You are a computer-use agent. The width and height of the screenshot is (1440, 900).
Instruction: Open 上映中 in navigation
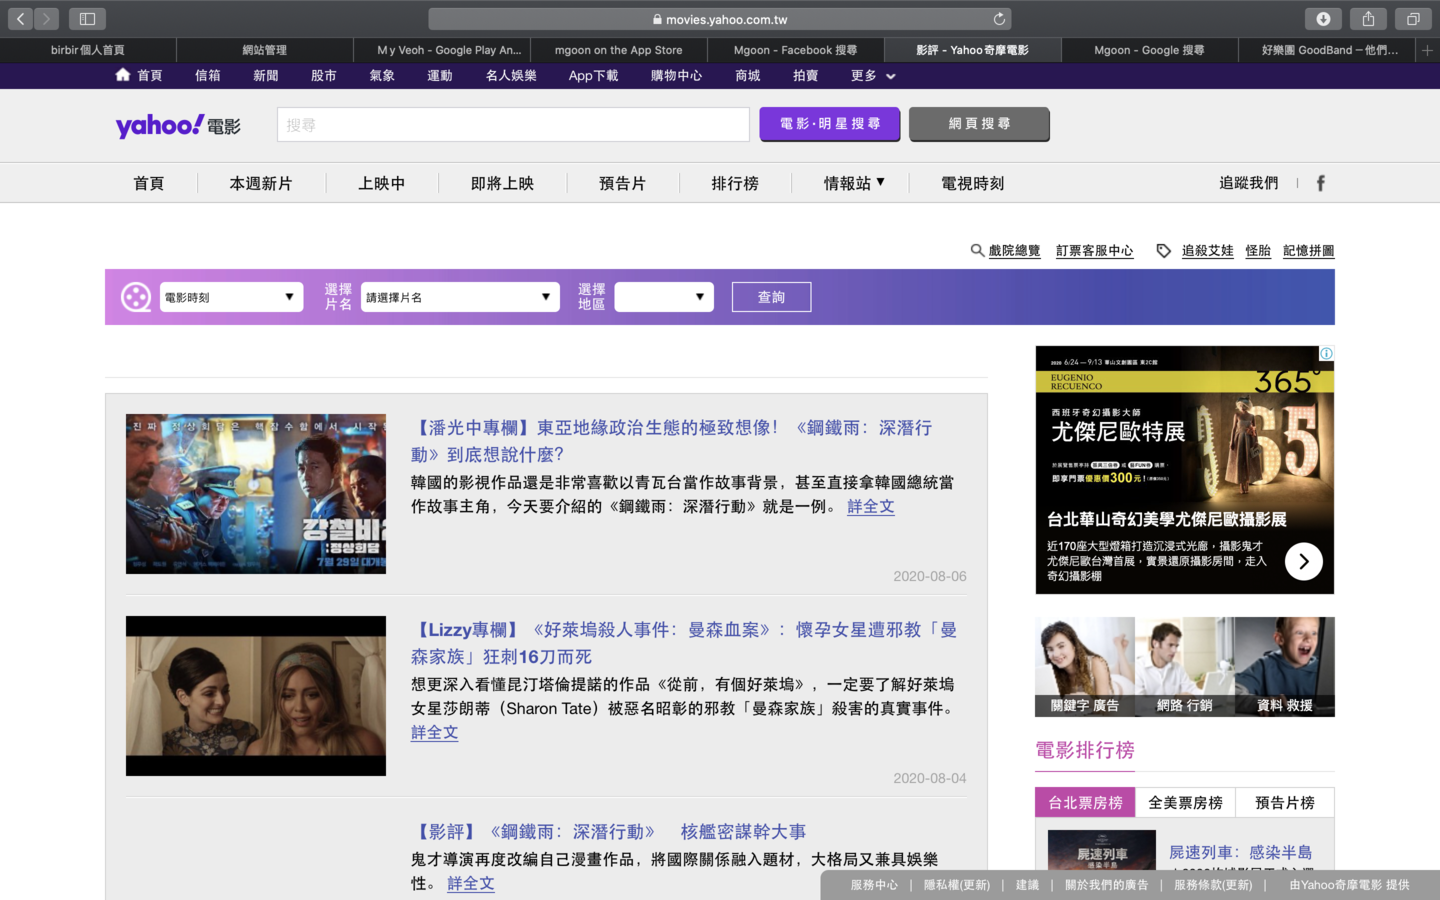[x=382, y=184]
